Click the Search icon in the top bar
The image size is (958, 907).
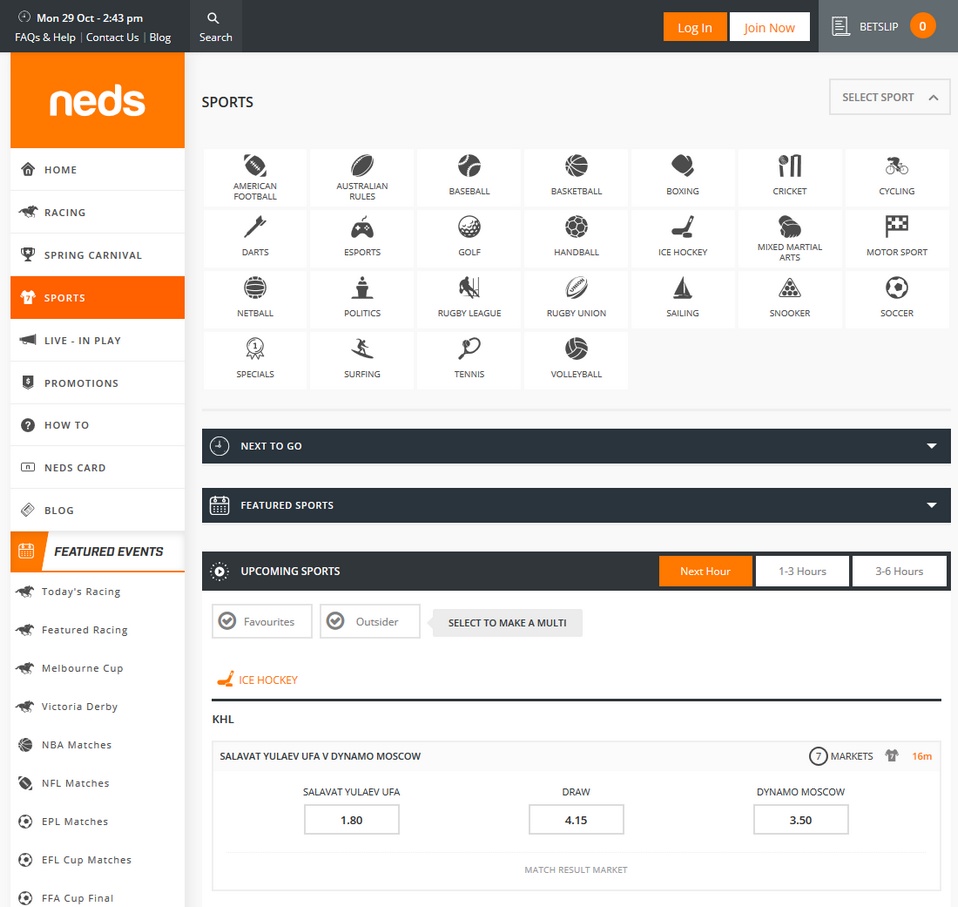tap(214, 18)
